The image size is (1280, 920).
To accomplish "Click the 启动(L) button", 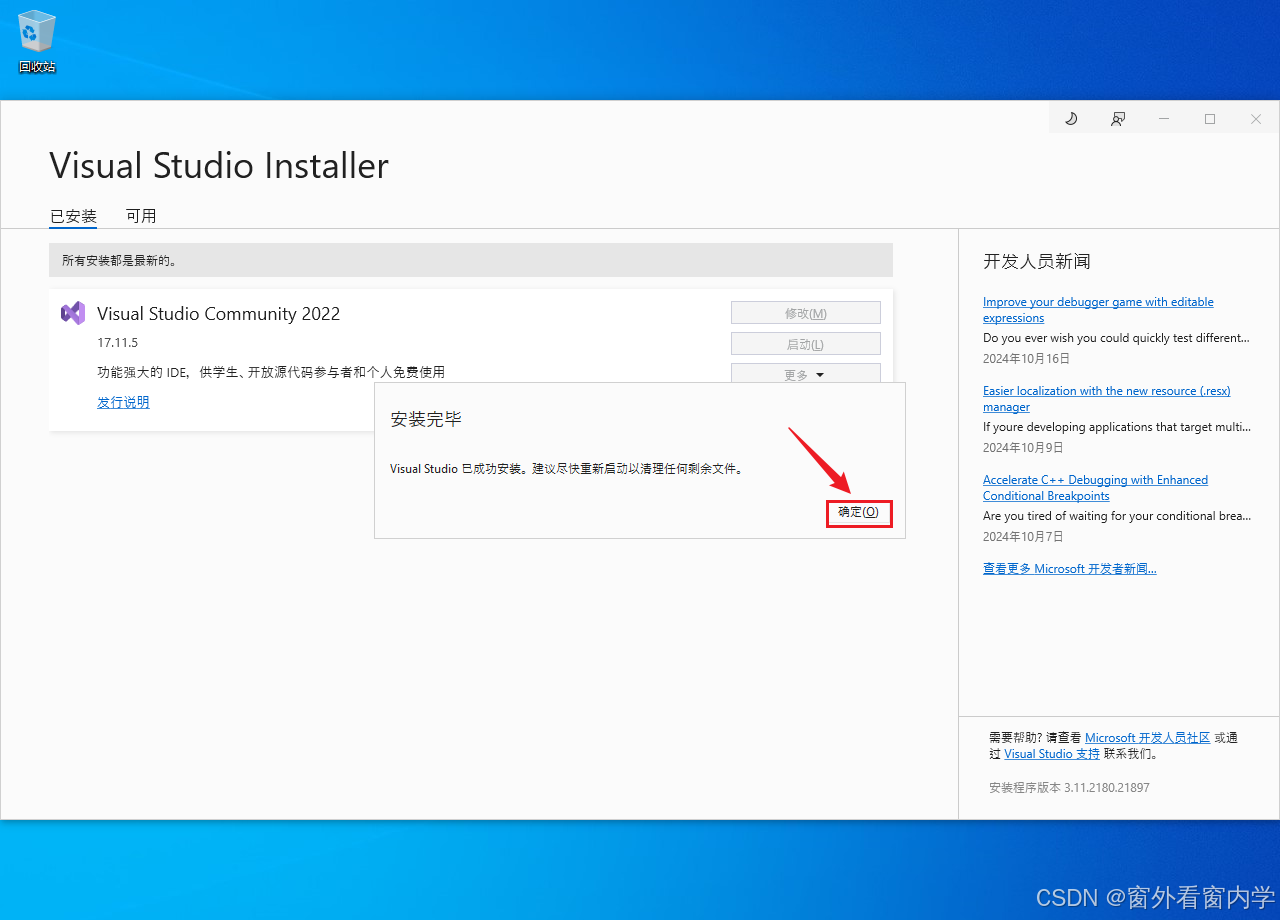I will (x=806, y=344).
